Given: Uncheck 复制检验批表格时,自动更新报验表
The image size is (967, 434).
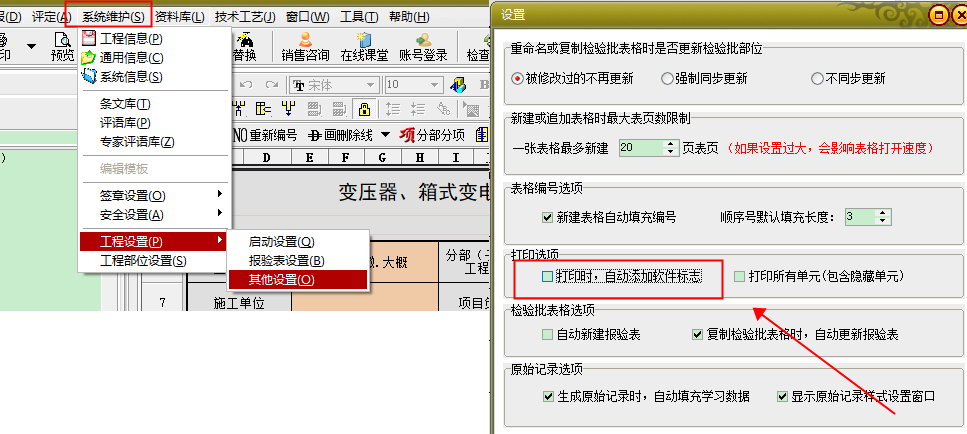Looking at the screenshot, I should click(x=698, y=335).
